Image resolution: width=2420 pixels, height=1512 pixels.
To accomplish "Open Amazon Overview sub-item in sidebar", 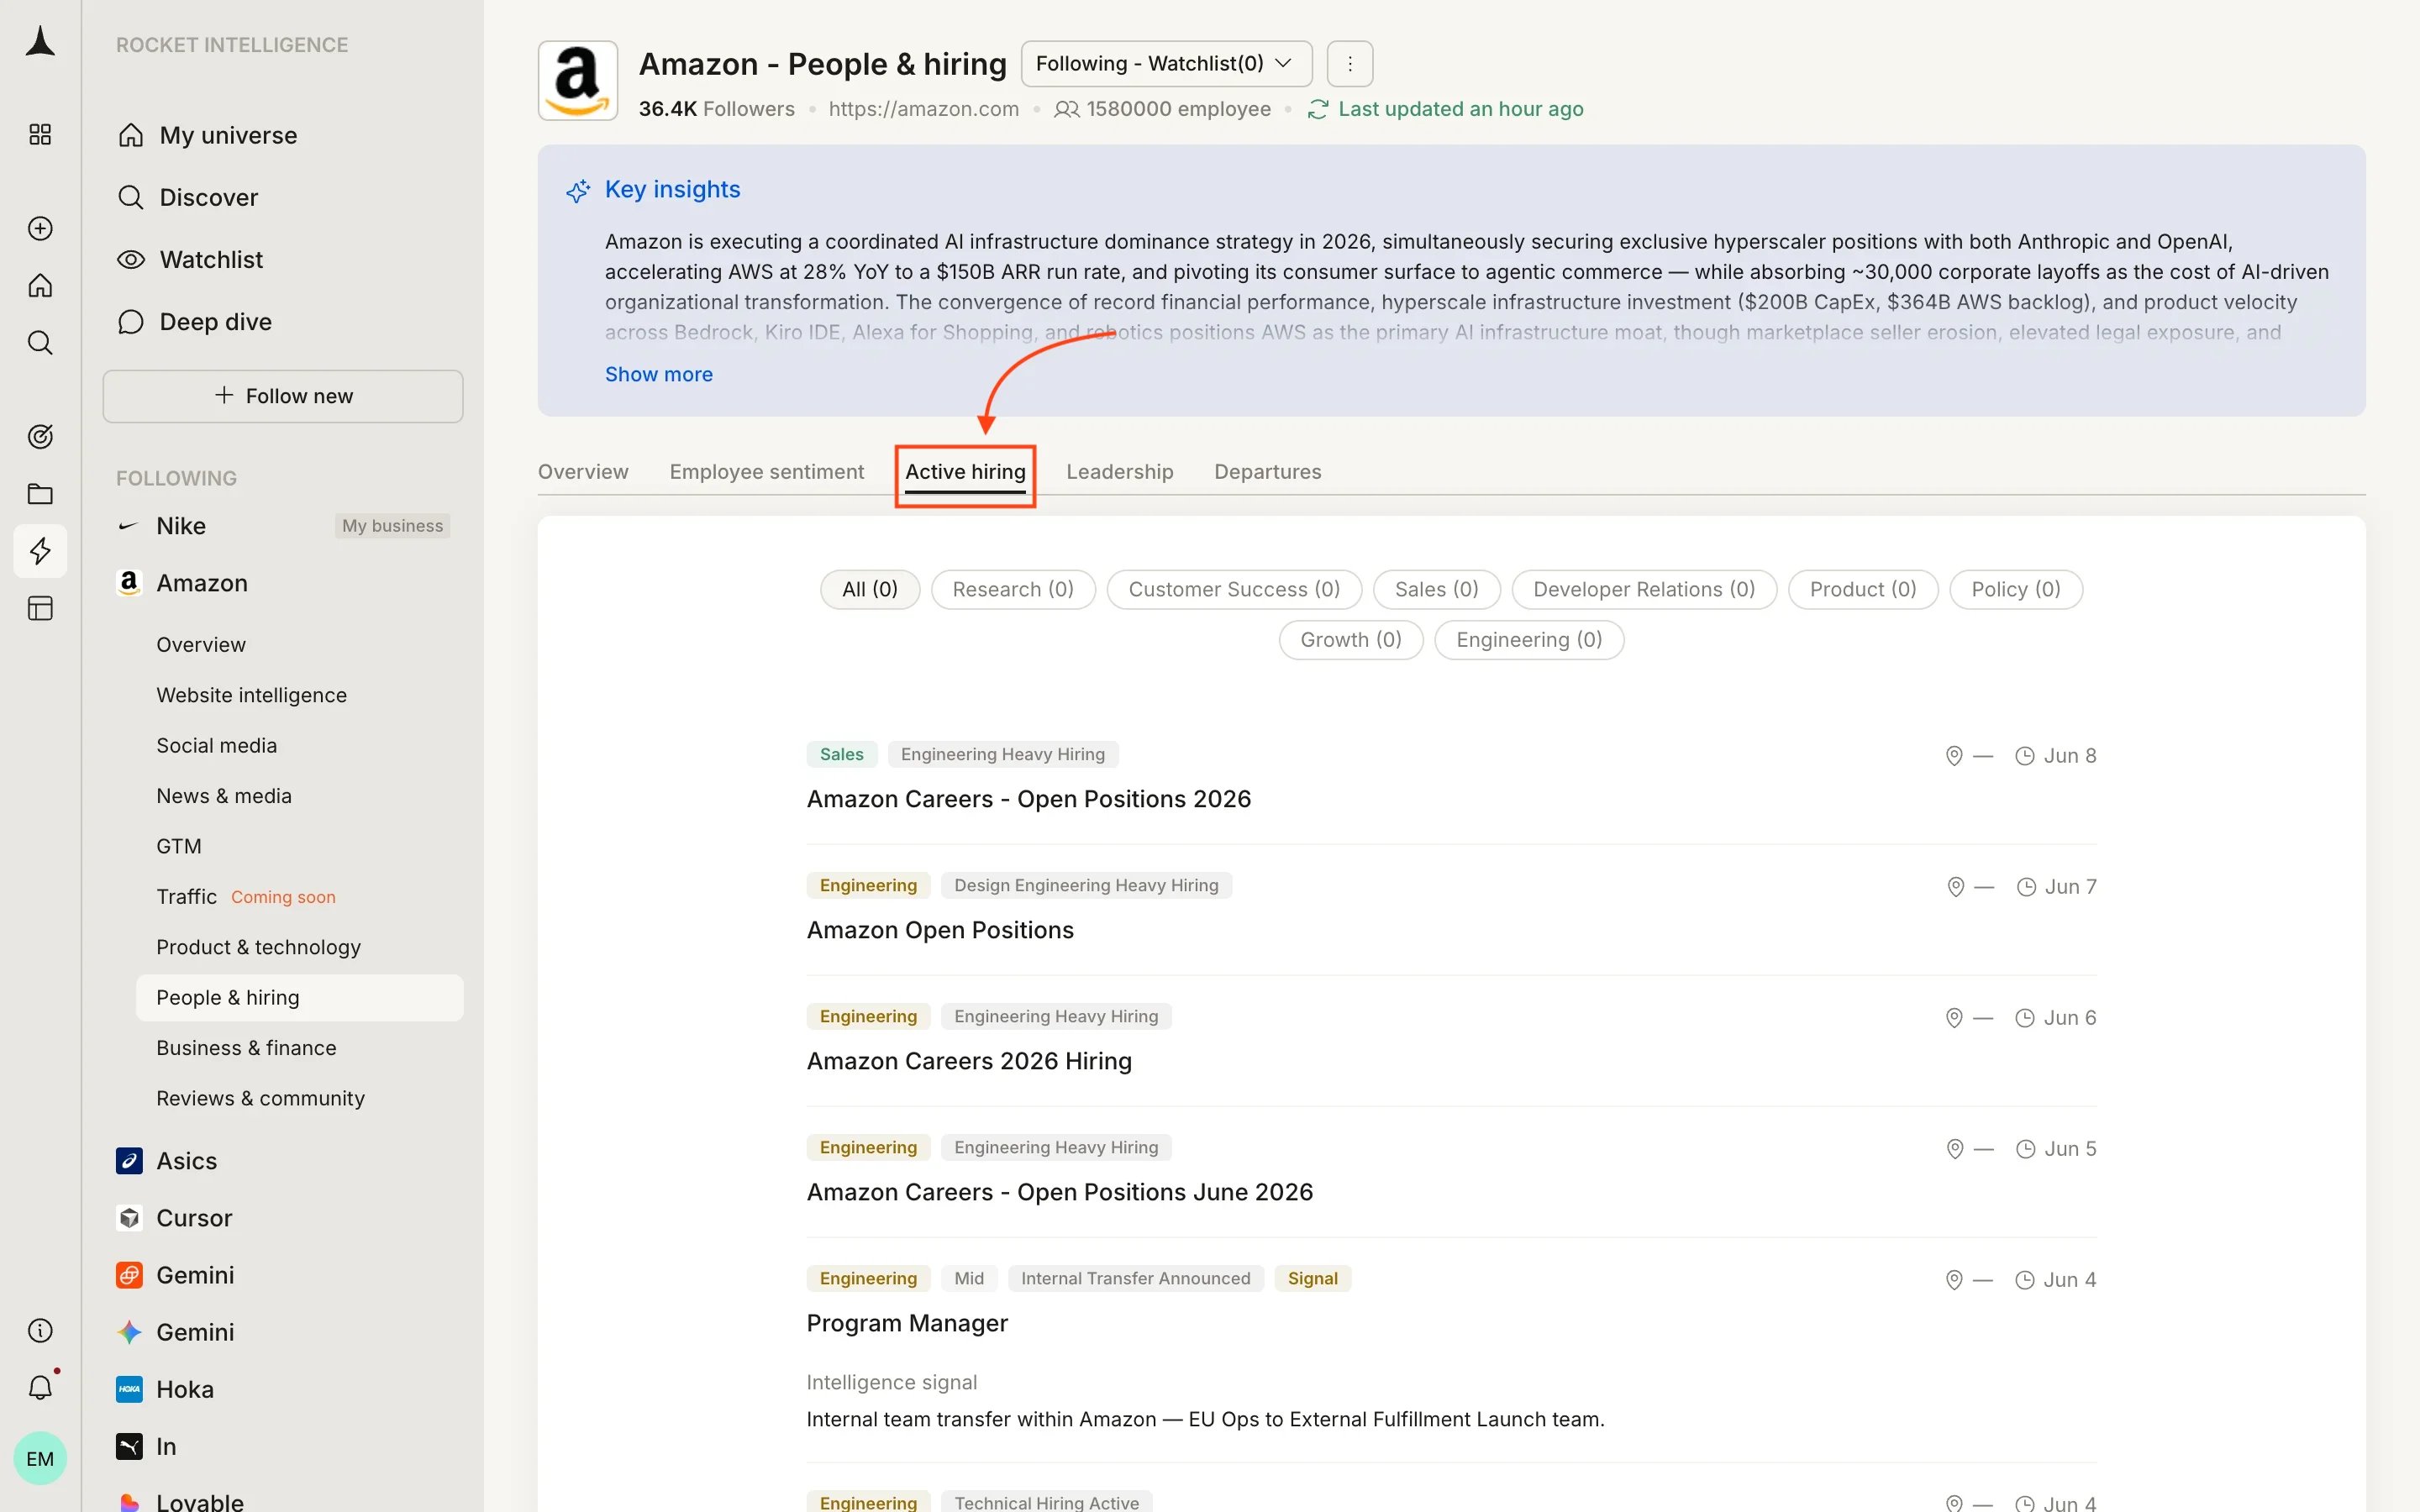I will [x=201, y=645].
